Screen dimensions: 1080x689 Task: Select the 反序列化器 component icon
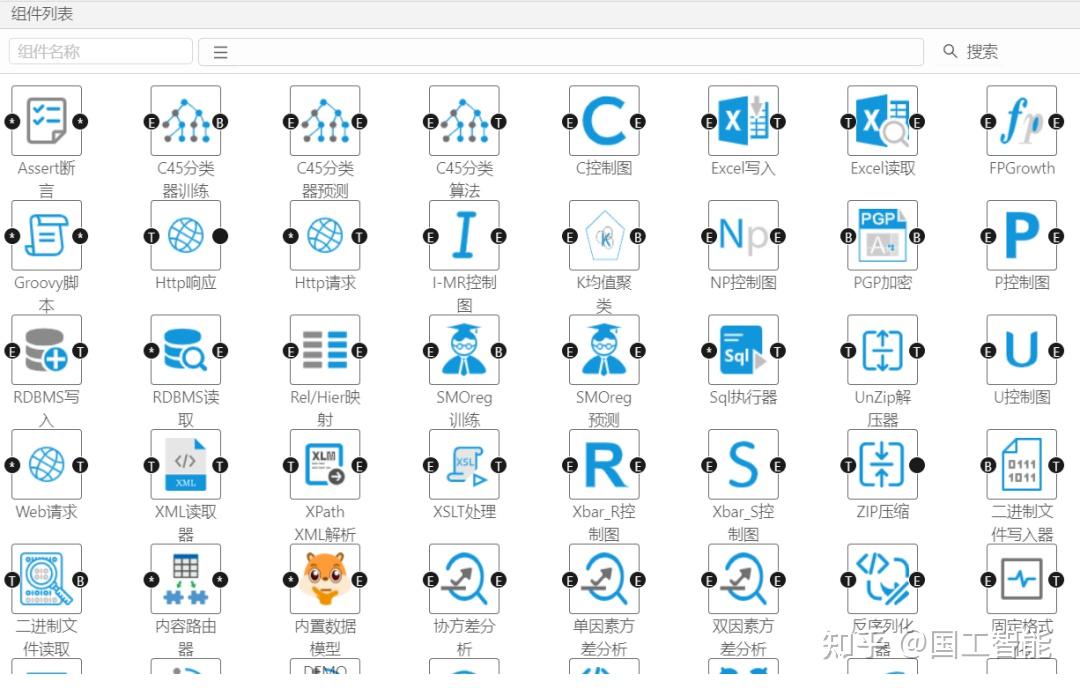882,579
